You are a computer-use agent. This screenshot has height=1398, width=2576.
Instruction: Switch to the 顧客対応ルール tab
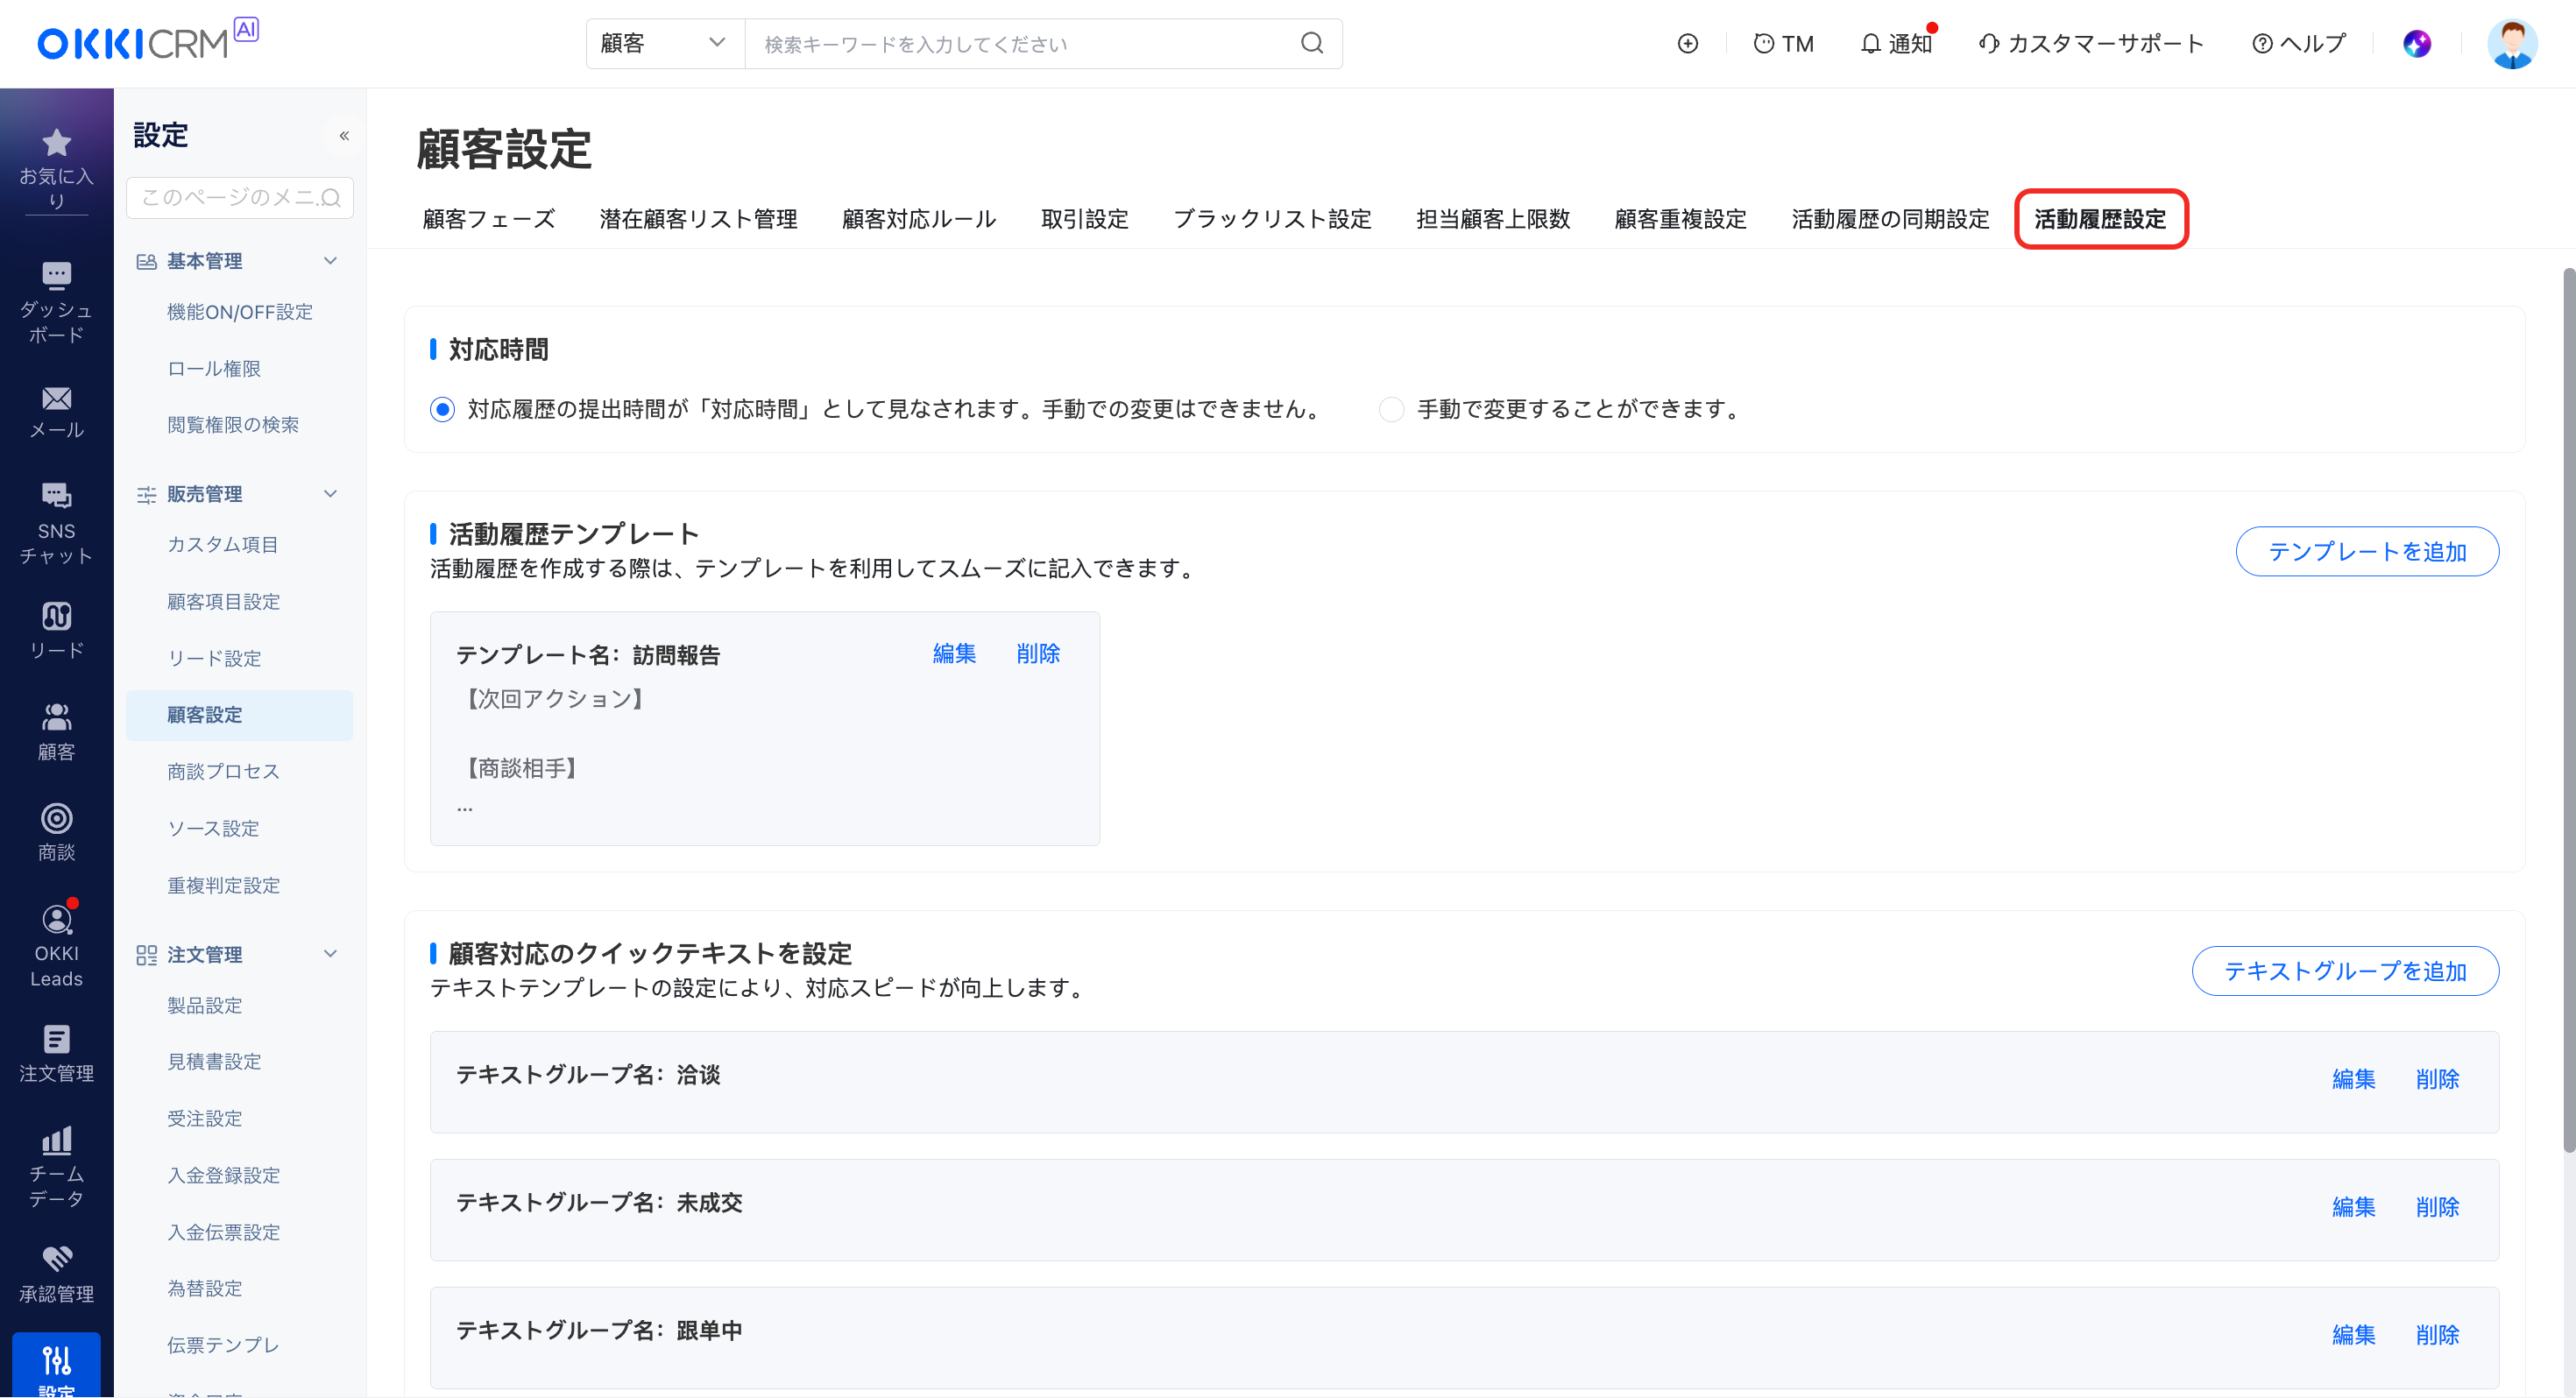919,219
